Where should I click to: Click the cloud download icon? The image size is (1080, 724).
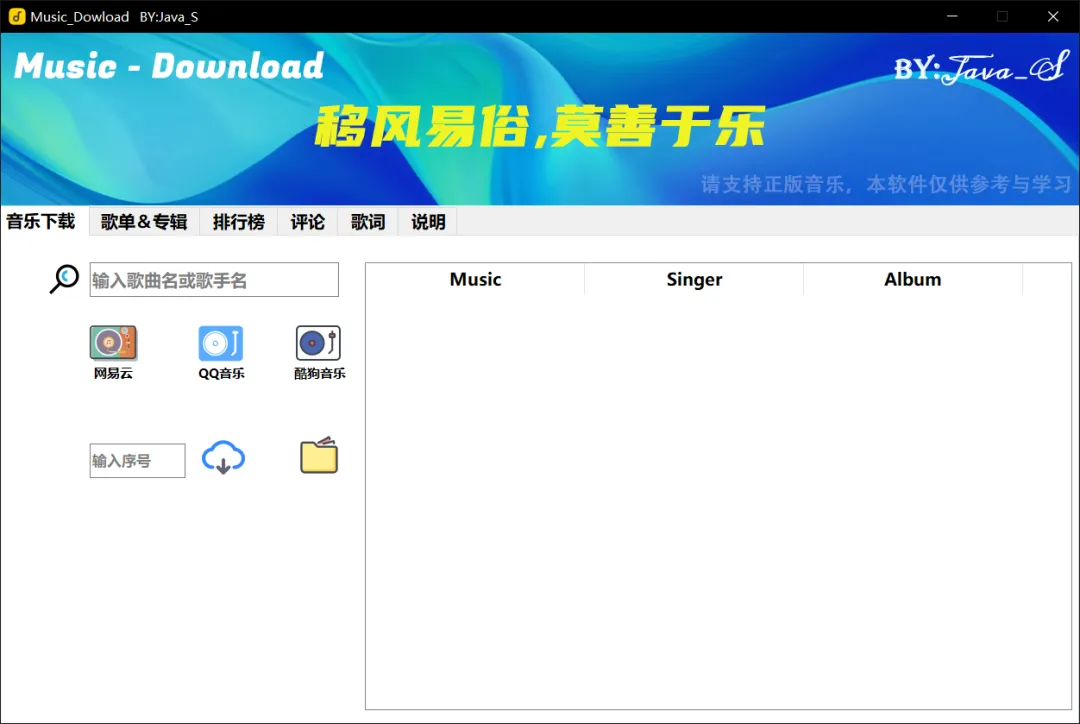point(223,457)
